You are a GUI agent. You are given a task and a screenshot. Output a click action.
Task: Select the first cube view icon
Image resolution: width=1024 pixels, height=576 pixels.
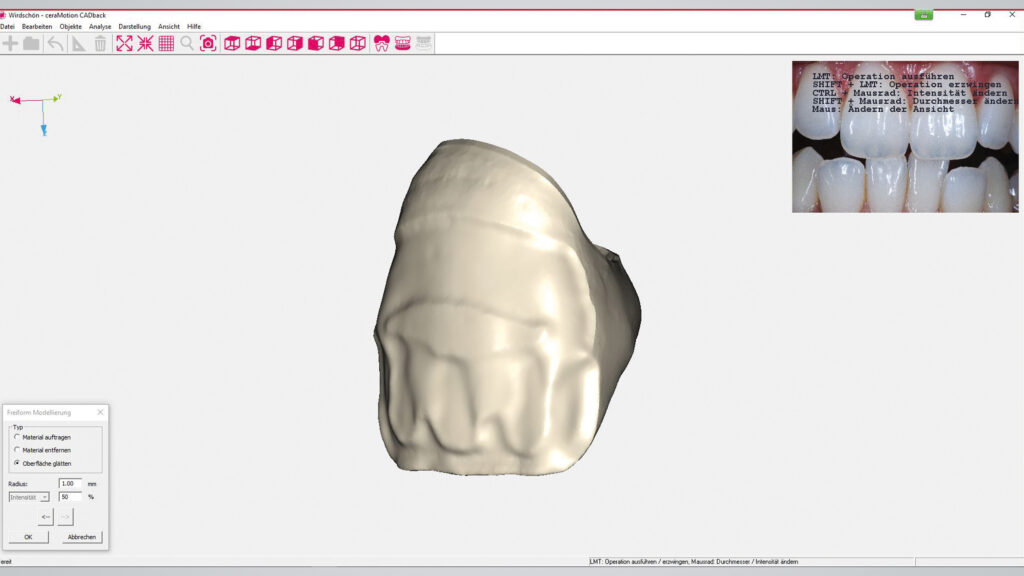coord(232,43)
